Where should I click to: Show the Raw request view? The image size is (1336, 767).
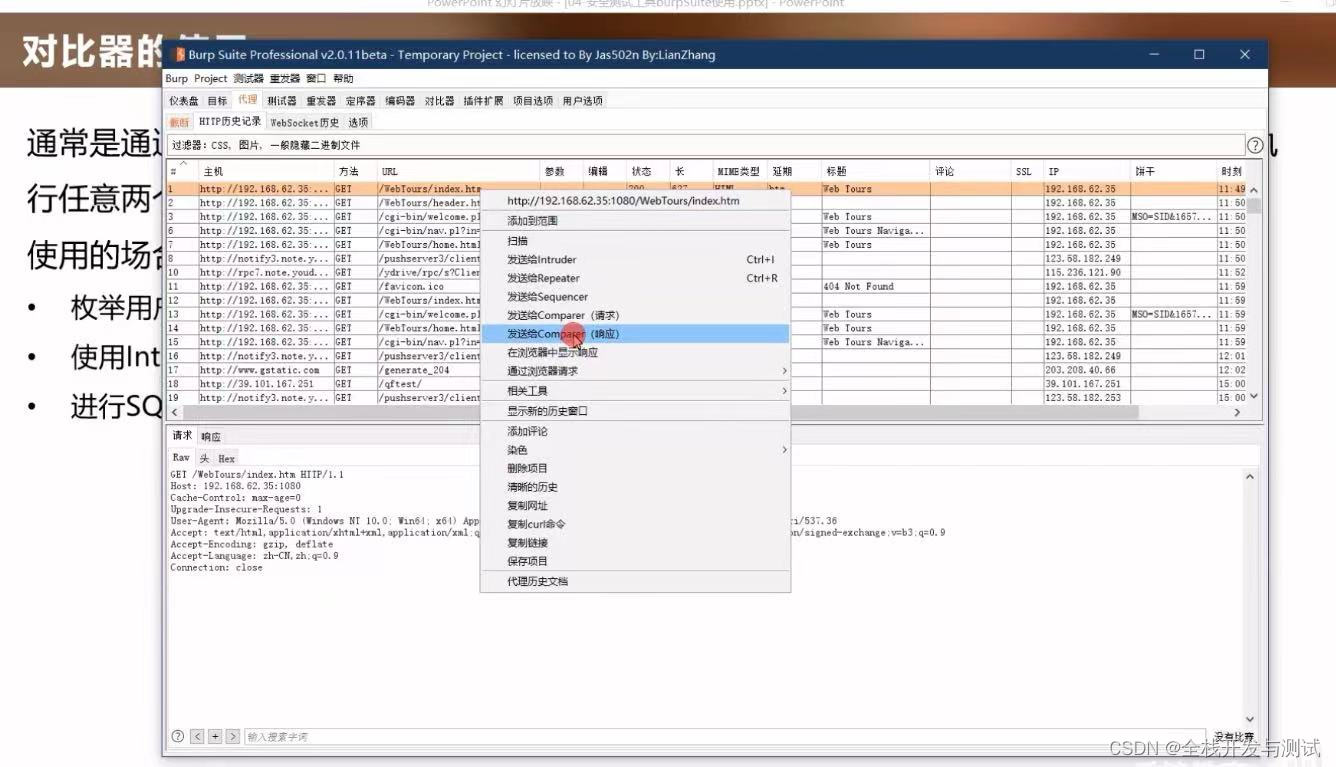click(181, 458)
